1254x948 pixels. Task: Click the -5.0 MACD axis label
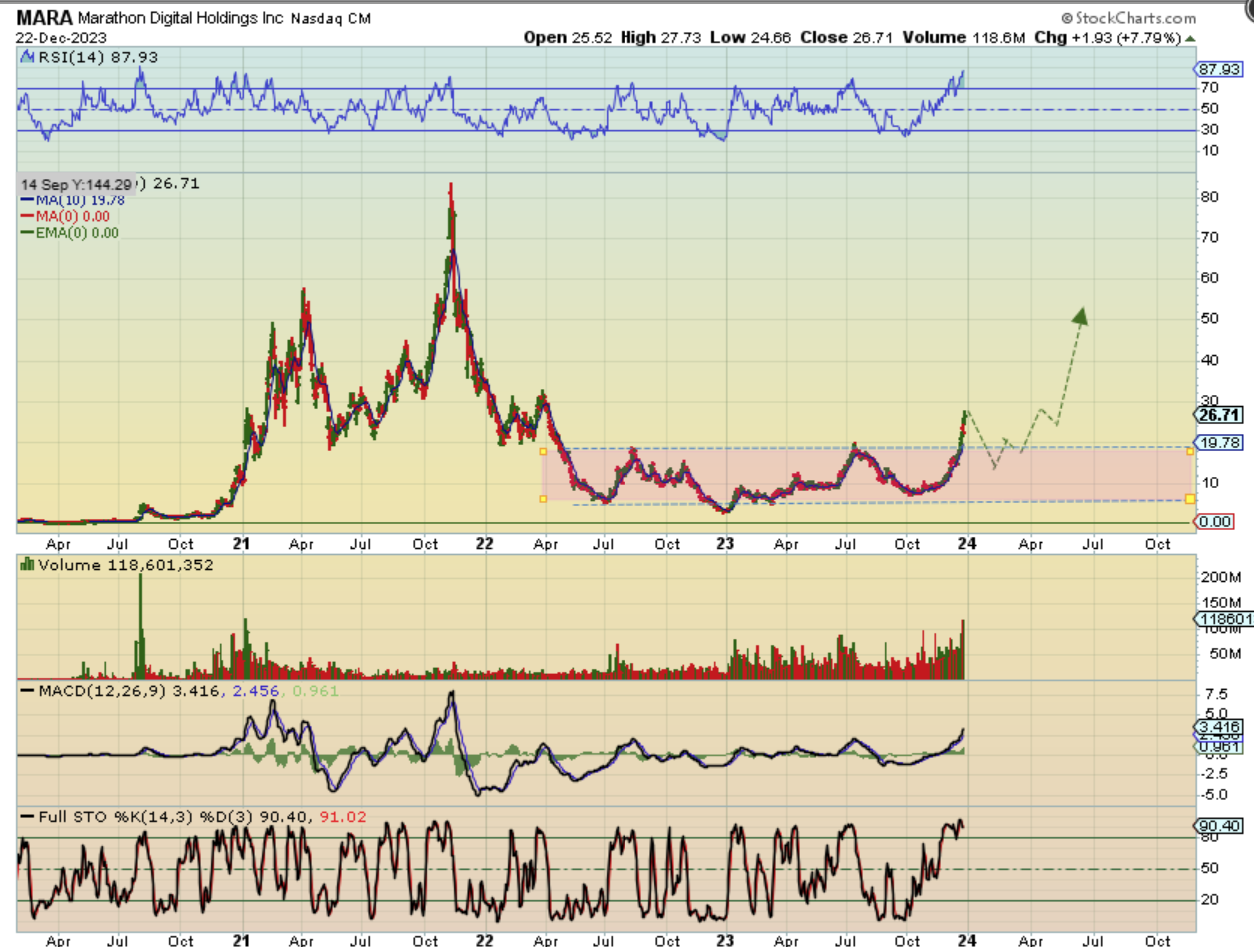1212,795
